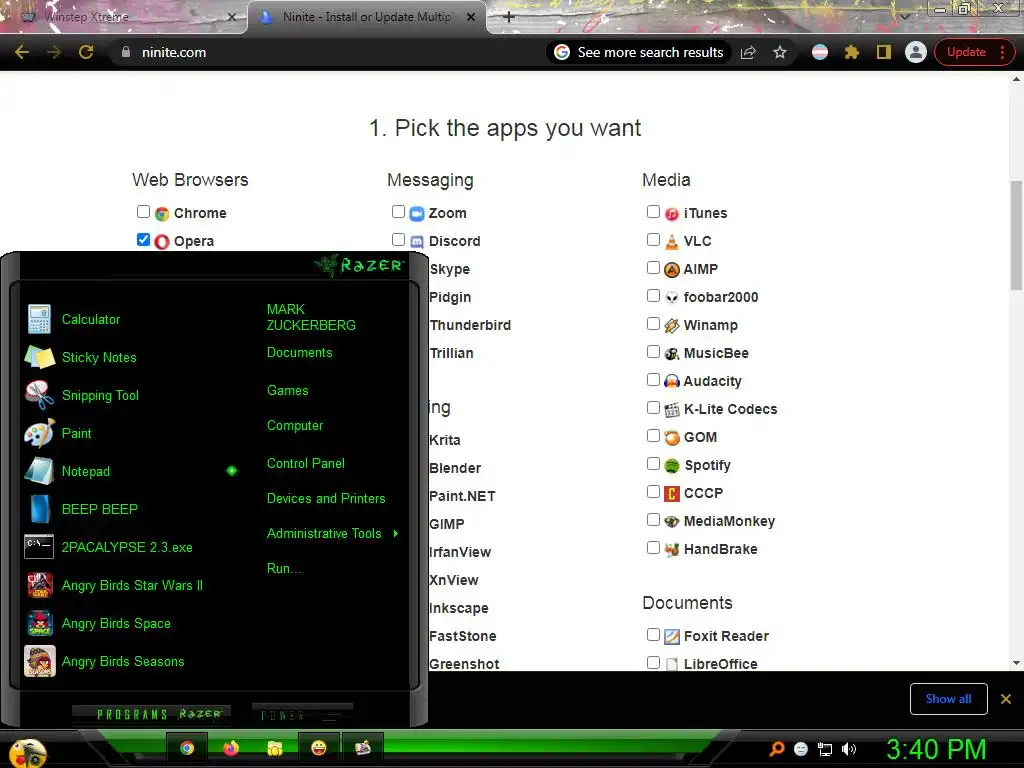1024x768 pixels.
Task: Open Chrome's three-dot menu
Action: point(1002,52)
